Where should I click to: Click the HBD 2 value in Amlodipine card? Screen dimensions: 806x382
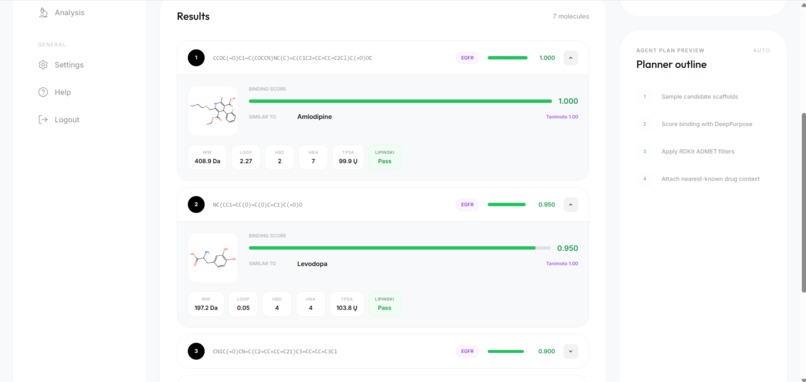coord(280,161)
